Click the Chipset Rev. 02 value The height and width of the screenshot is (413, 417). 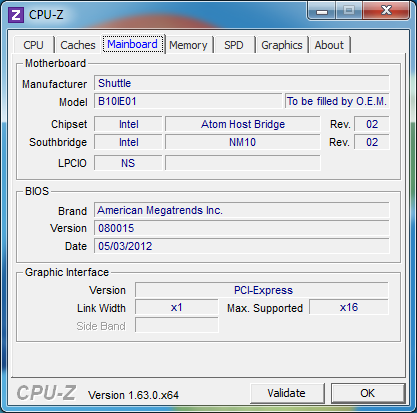click(x=372, y=124)
